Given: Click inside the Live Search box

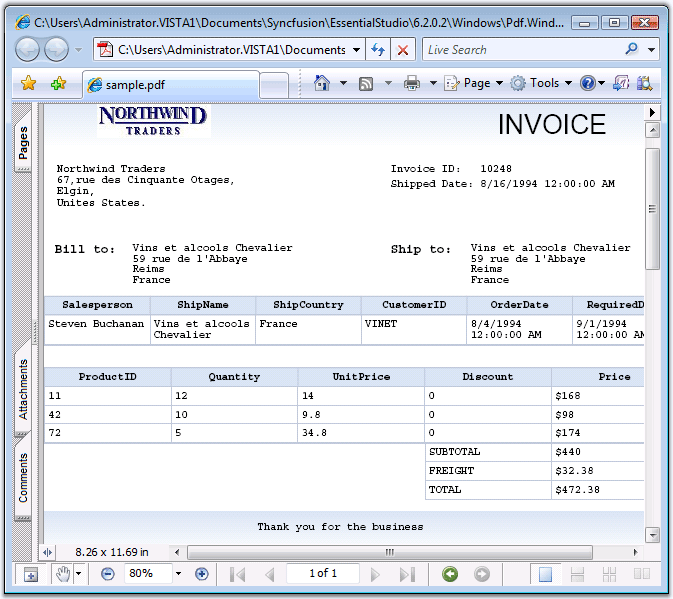Looking at the screenshot, I should click(x=521, y=50).
